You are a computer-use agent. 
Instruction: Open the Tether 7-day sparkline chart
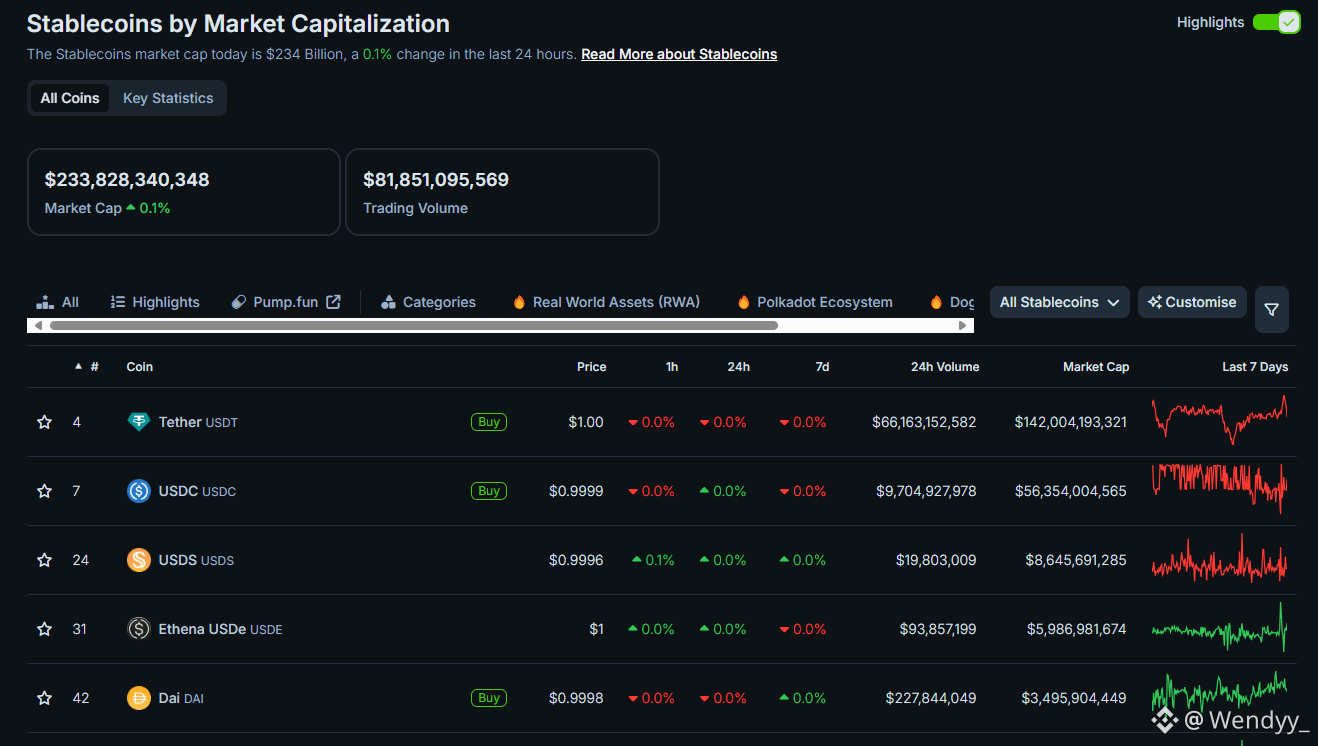click(1219, 420)
